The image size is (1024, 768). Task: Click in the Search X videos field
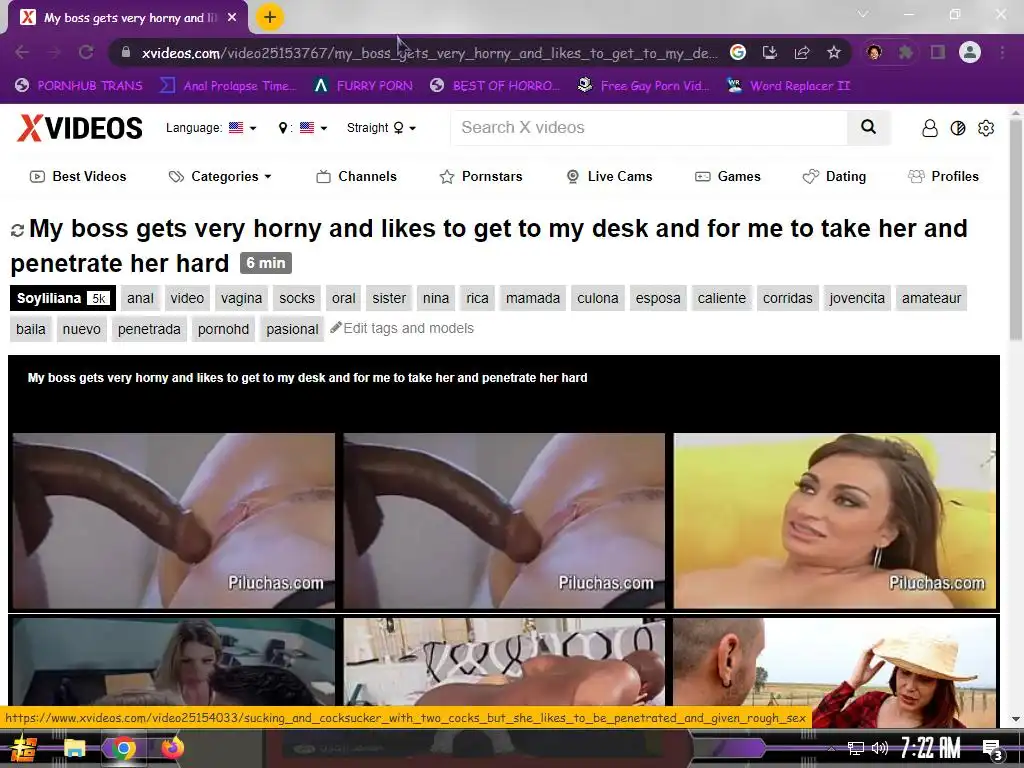point(649,127)
